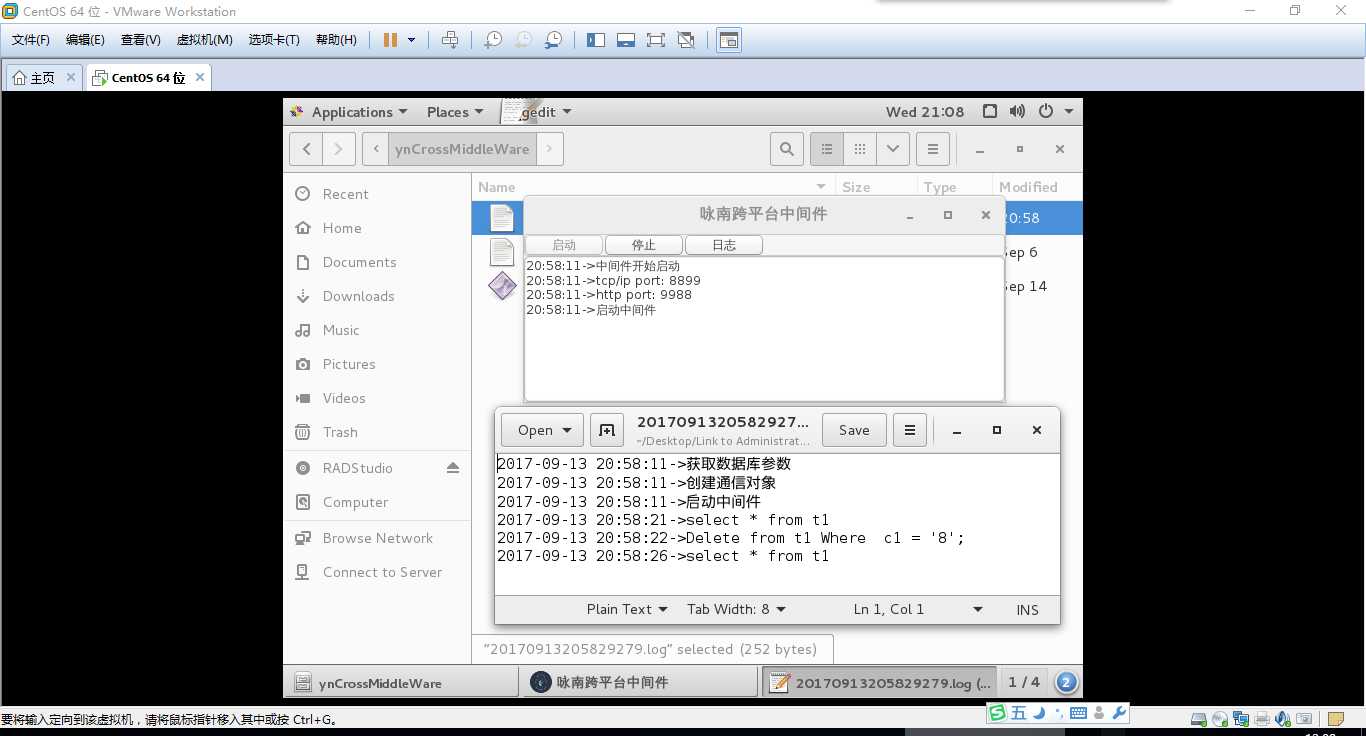Switch file manager to grid view
1366x736 pixels.
(859, 149)
